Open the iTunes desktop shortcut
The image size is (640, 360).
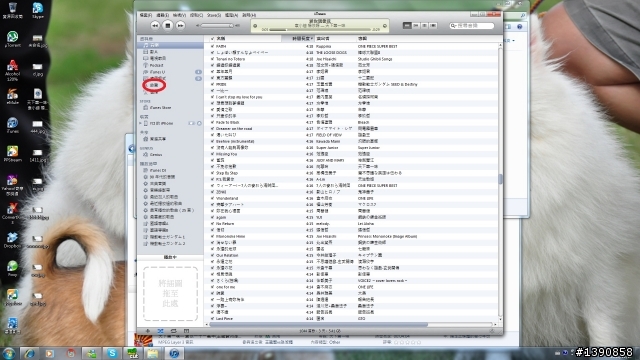(12, 126)
